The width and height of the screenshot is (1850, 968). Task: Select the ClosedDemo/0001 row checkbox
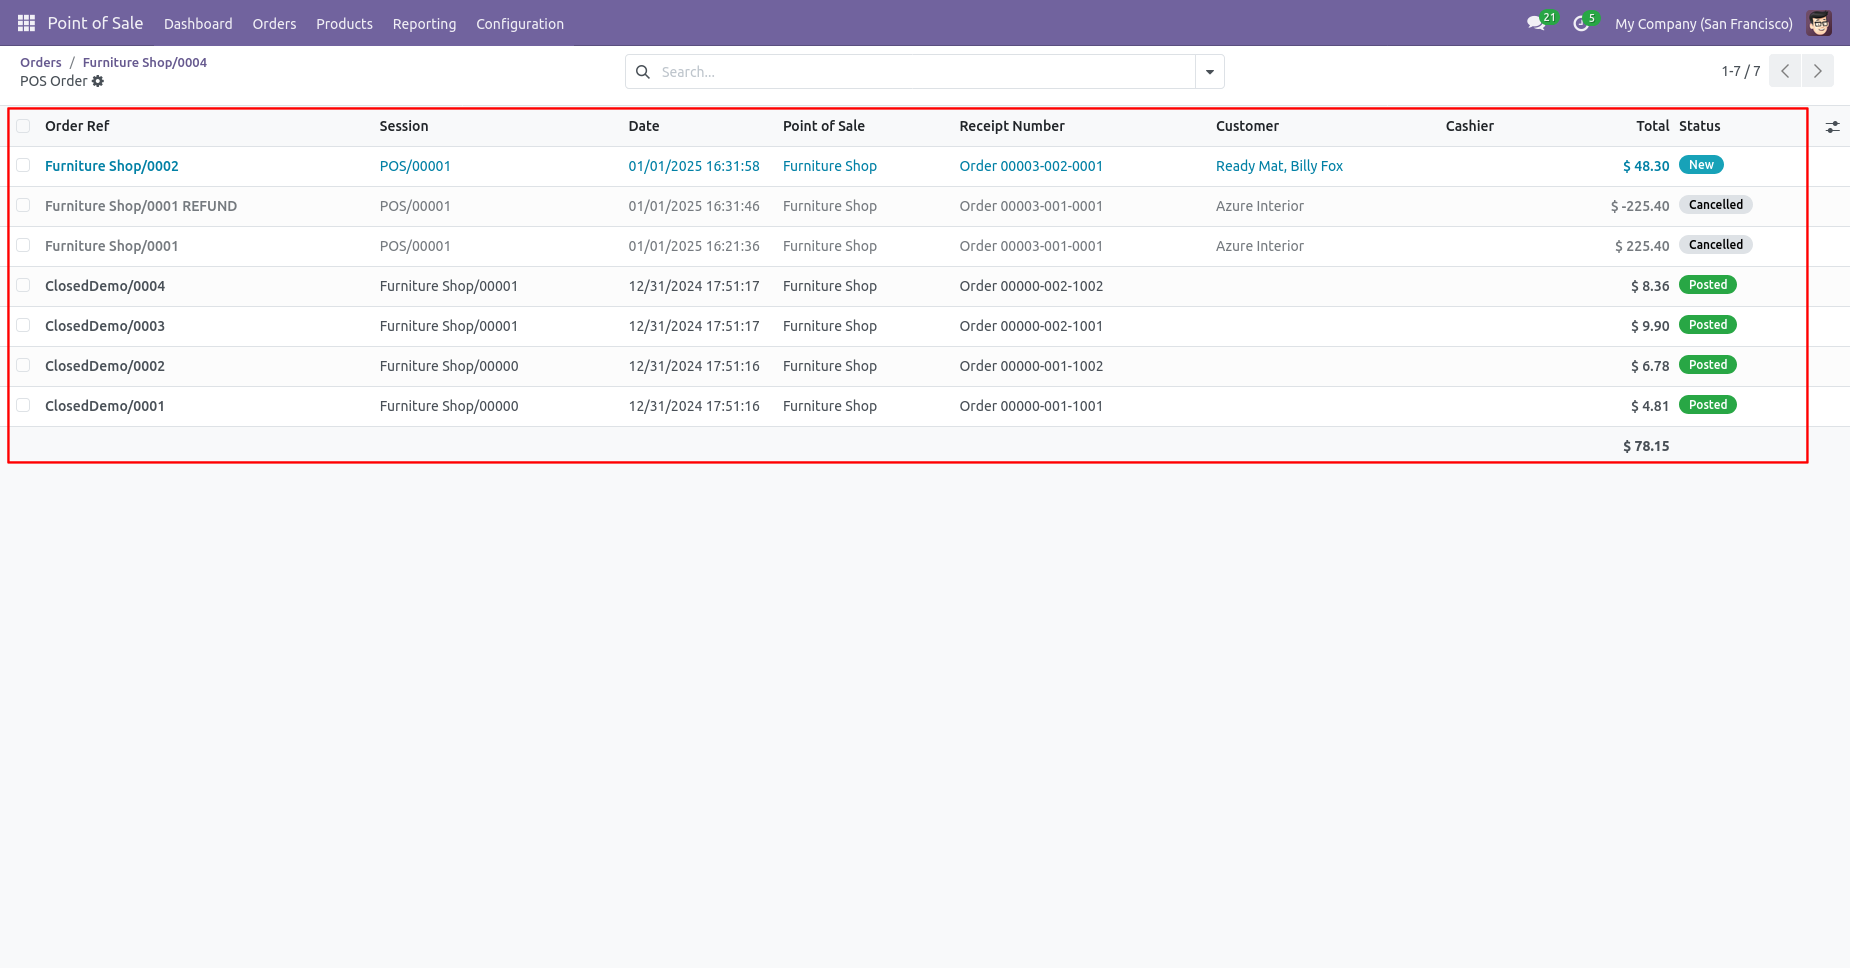[23, 405]
